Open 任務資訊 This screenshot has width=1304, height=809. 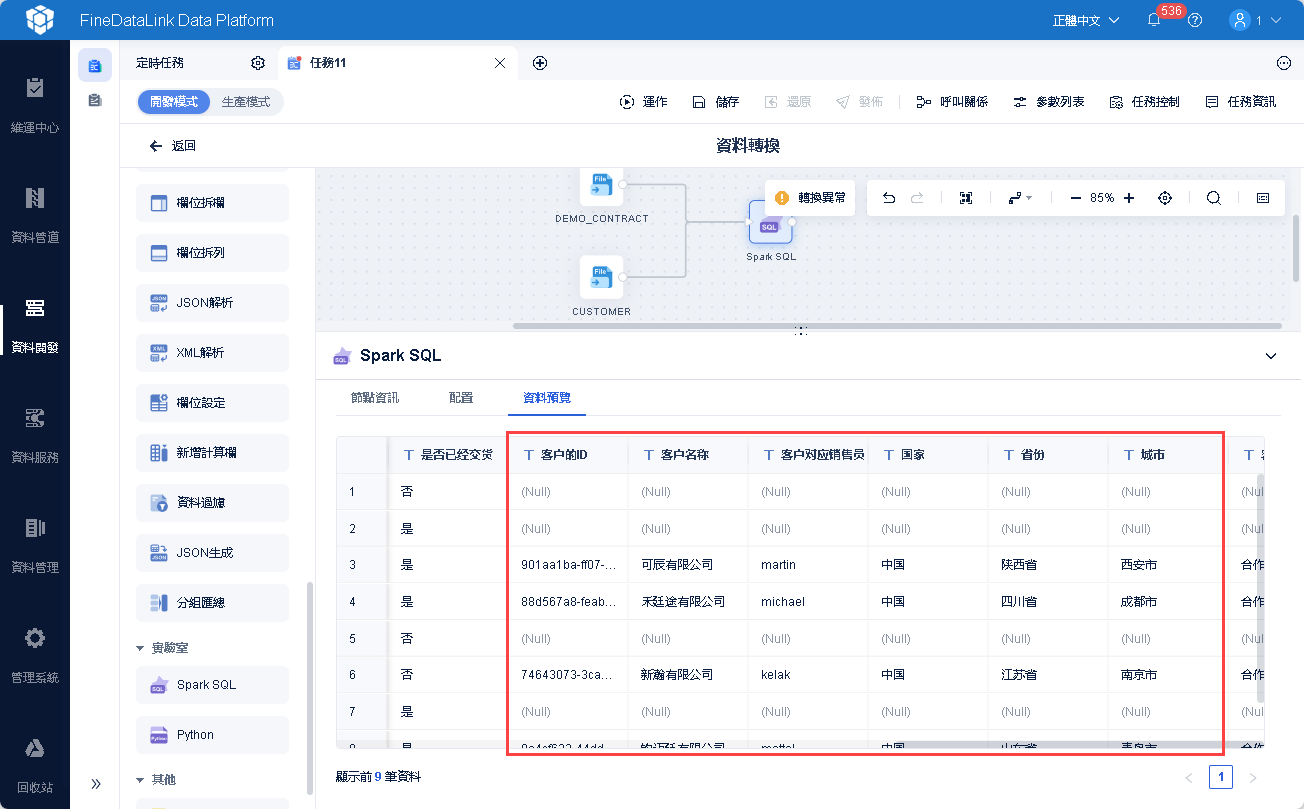[1240, 102]
